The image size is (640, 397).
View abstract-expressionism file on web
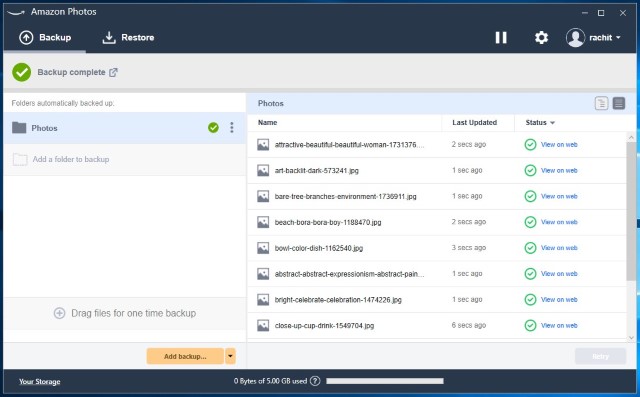559,274
